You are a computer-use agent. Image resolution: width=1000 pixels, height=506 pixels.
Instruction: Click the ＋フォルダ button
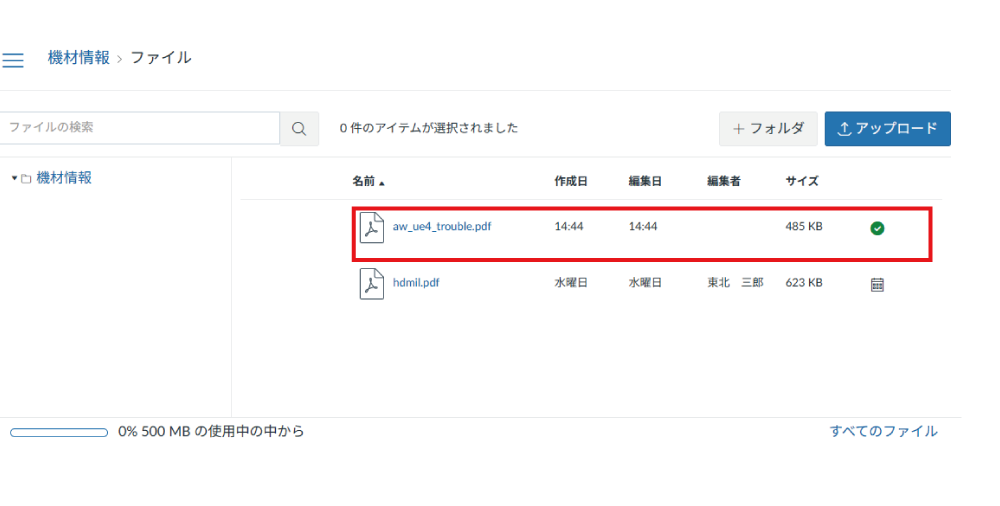pos(768,129)
